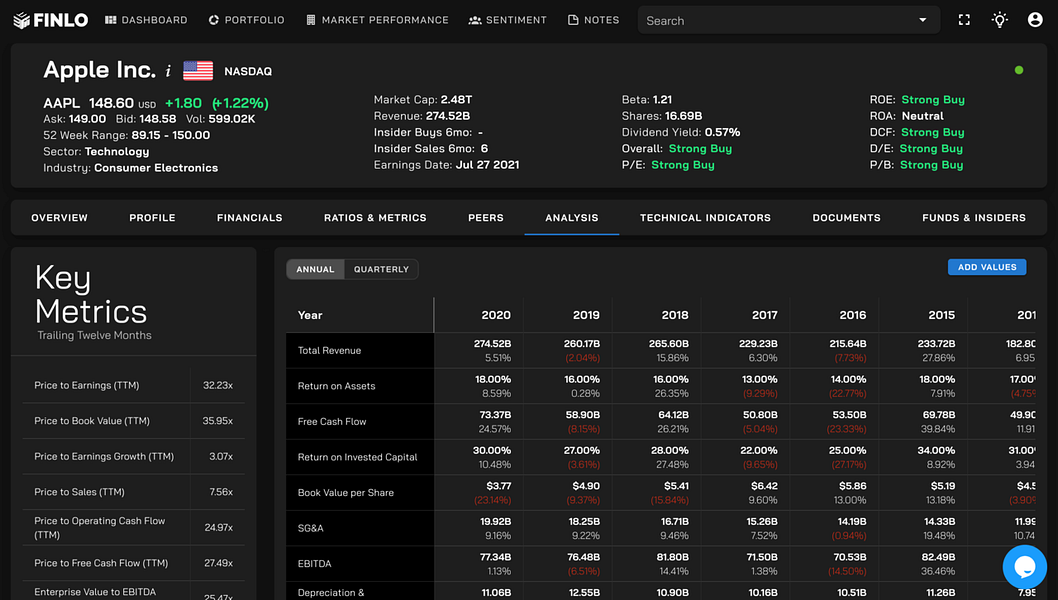Click the EBITDA row label
Screen dimensions: 1058x600
point(314,564)
